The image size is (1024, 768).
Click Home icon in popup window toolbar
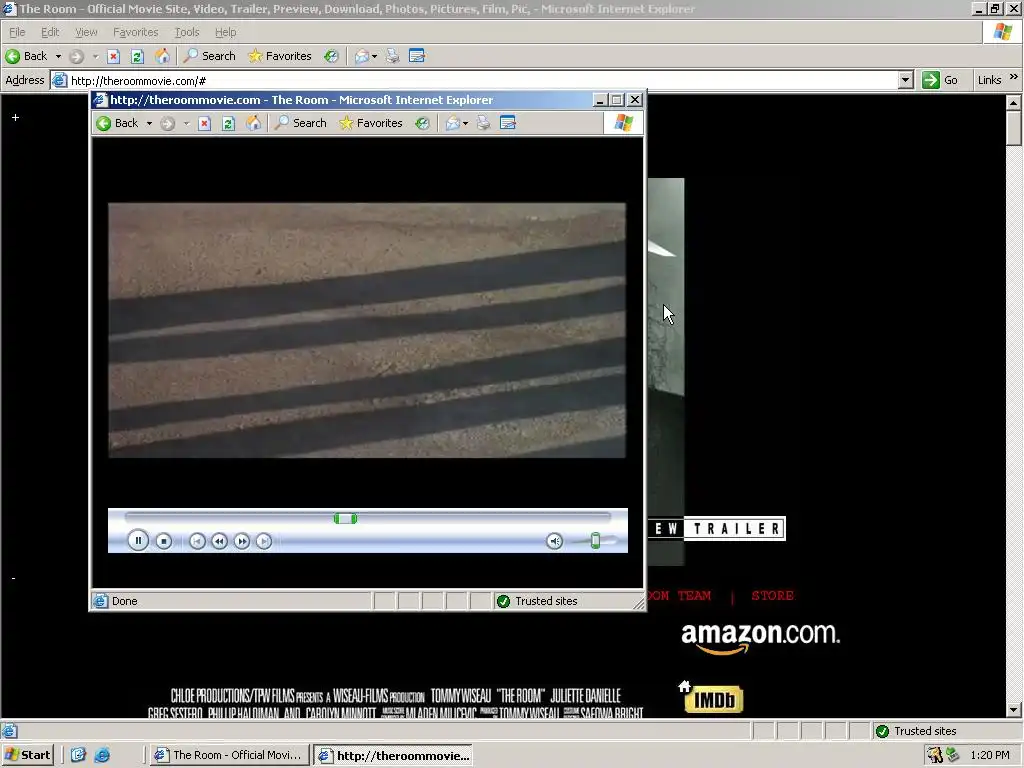tap(253, 123)
